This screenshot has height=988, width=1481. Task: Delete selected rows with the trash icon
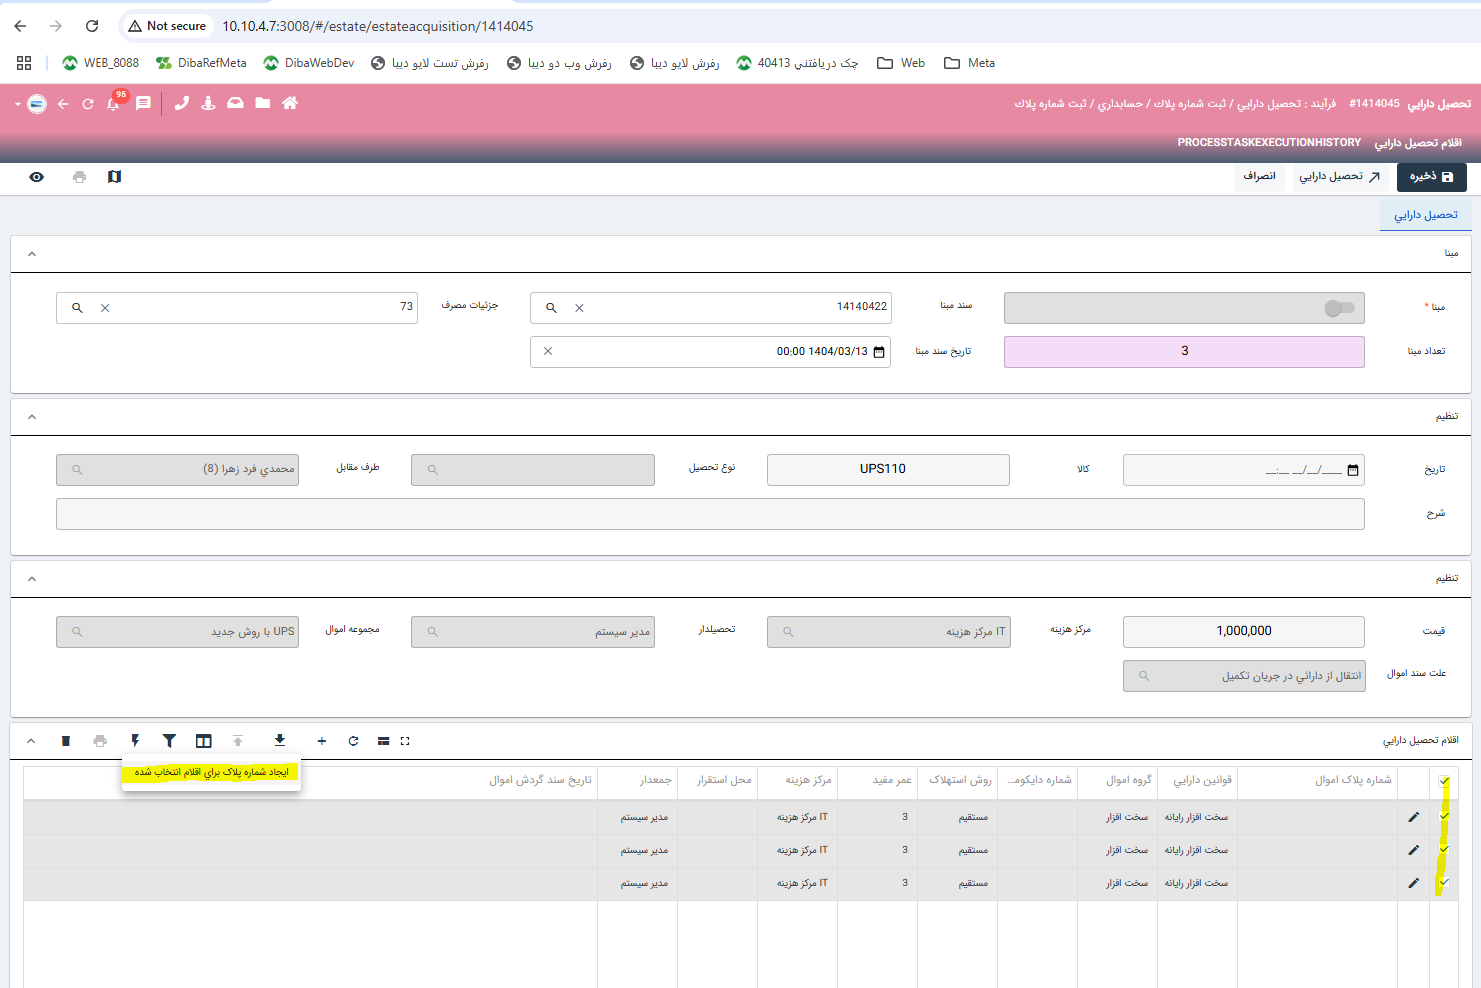pos(66,741)
